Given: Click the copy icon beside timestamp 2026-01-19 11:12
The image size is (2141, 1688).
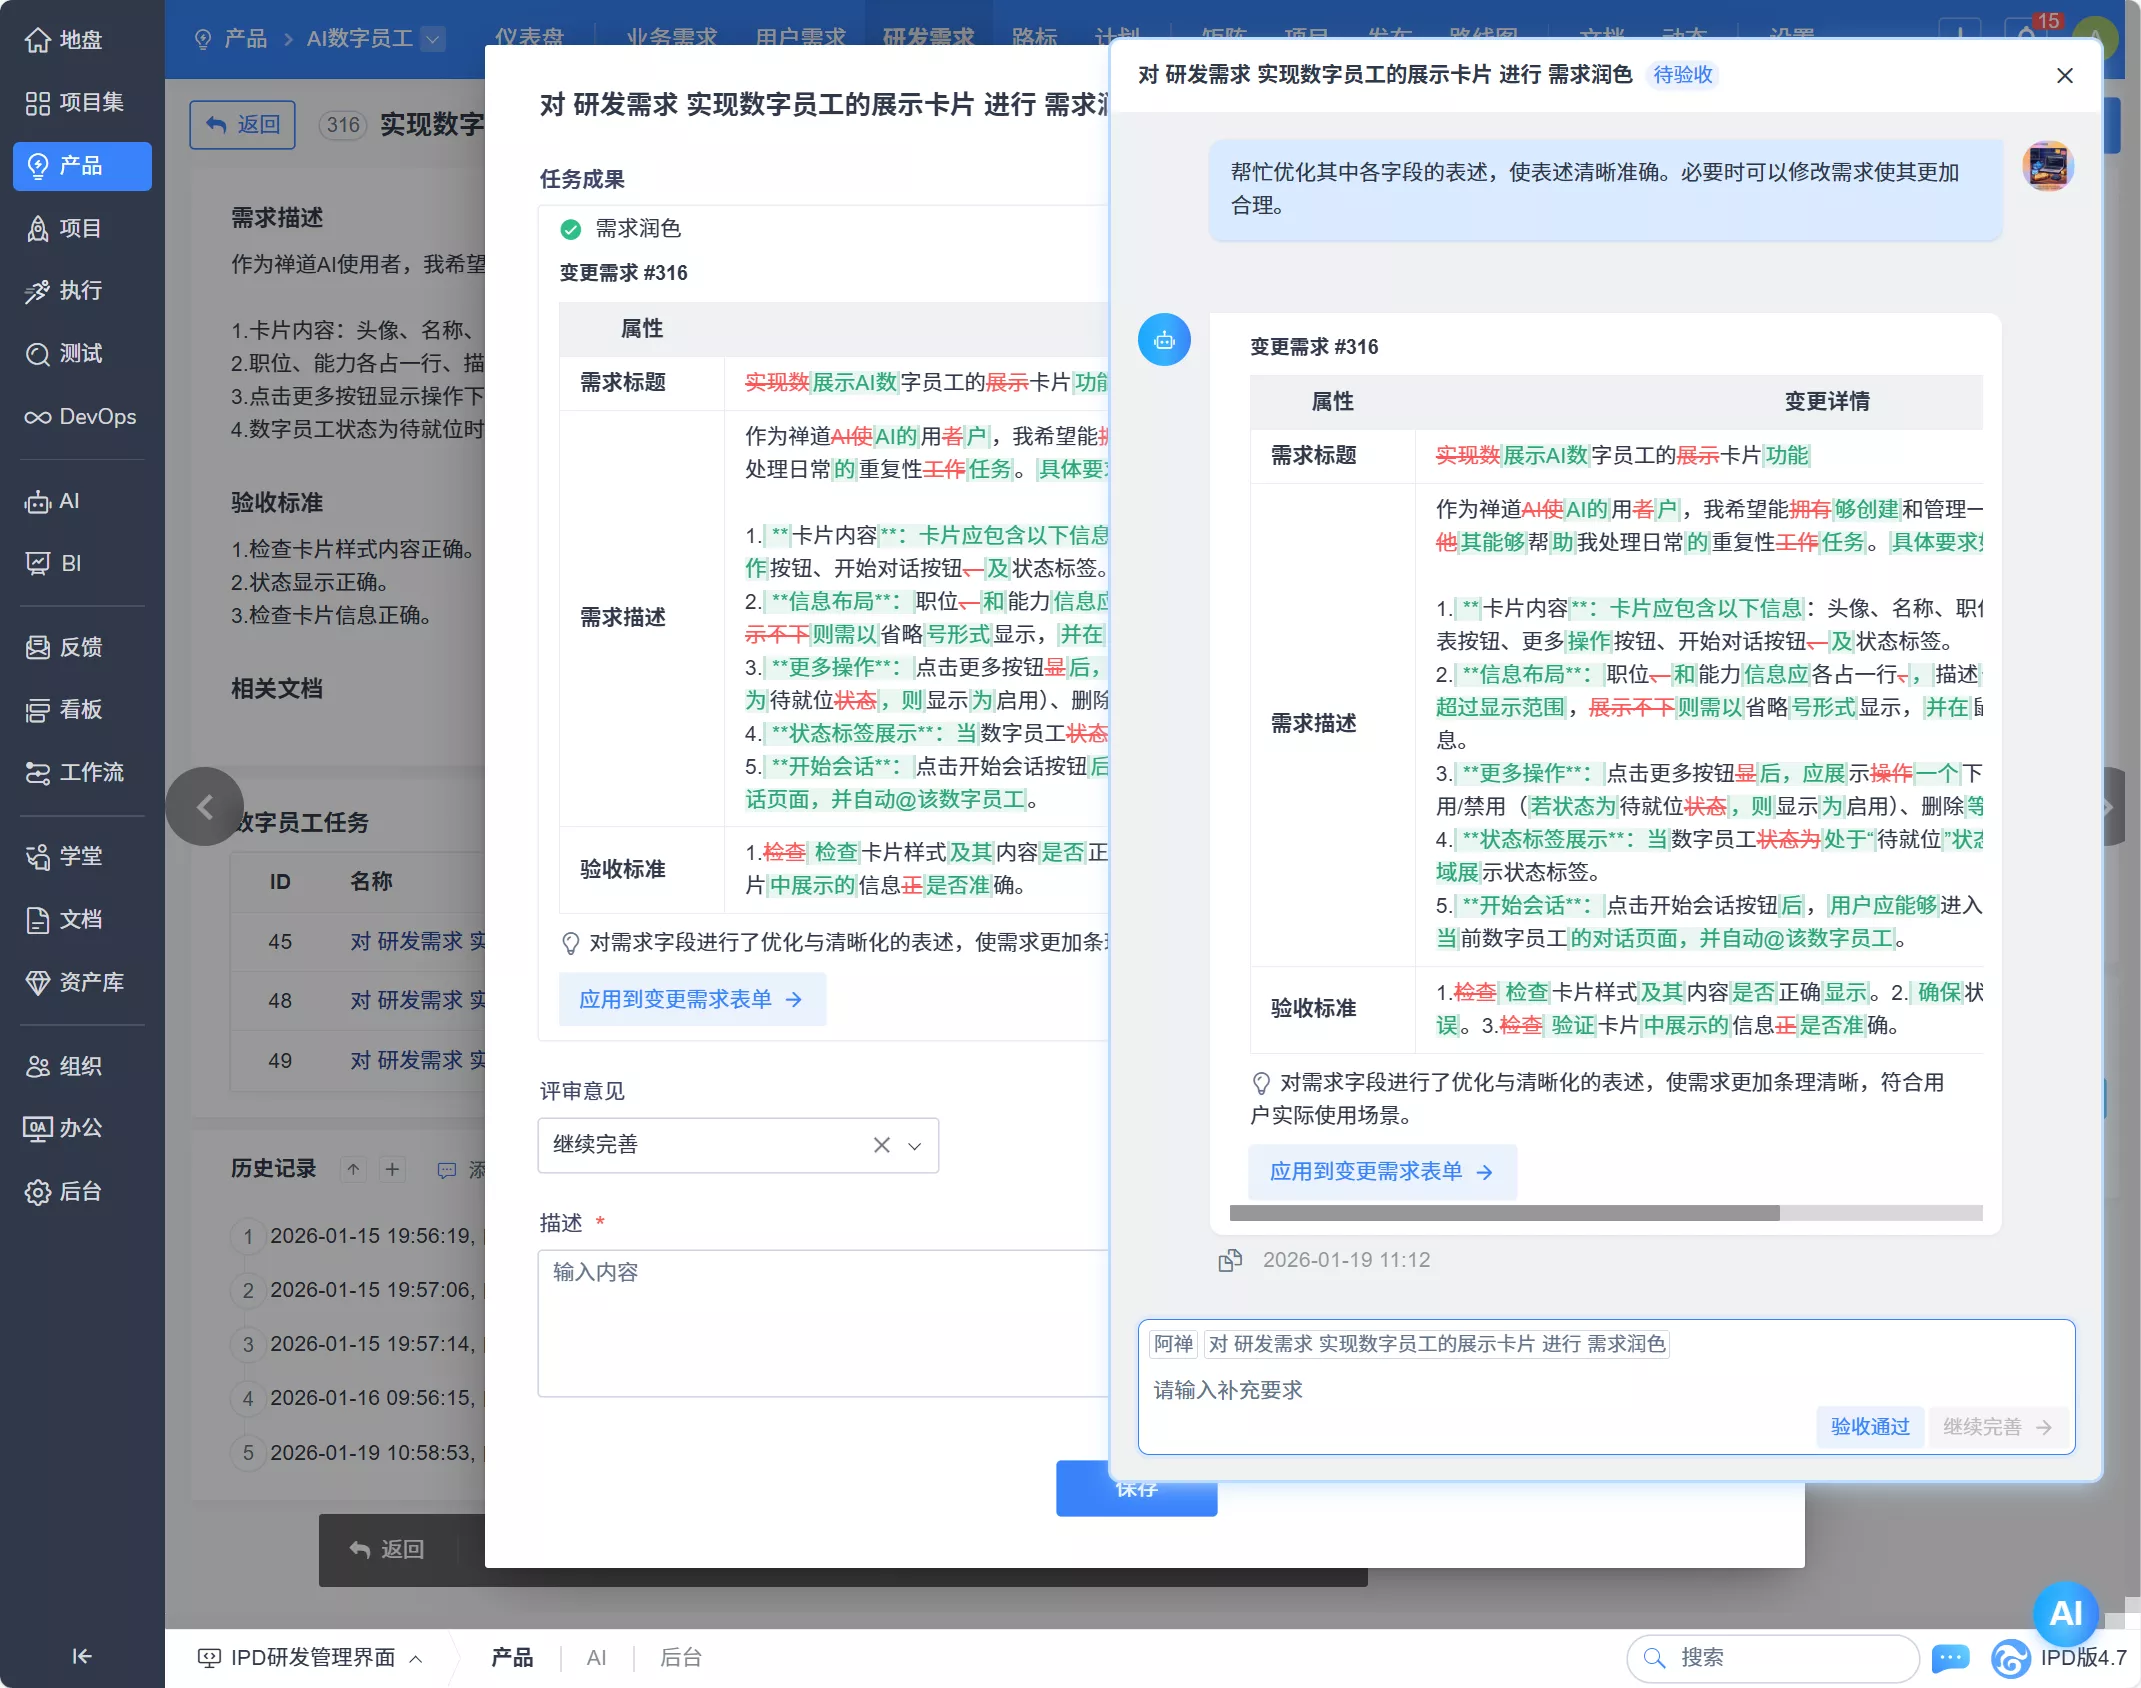Looking at the screenshot, I should tap(1231, 1260).
